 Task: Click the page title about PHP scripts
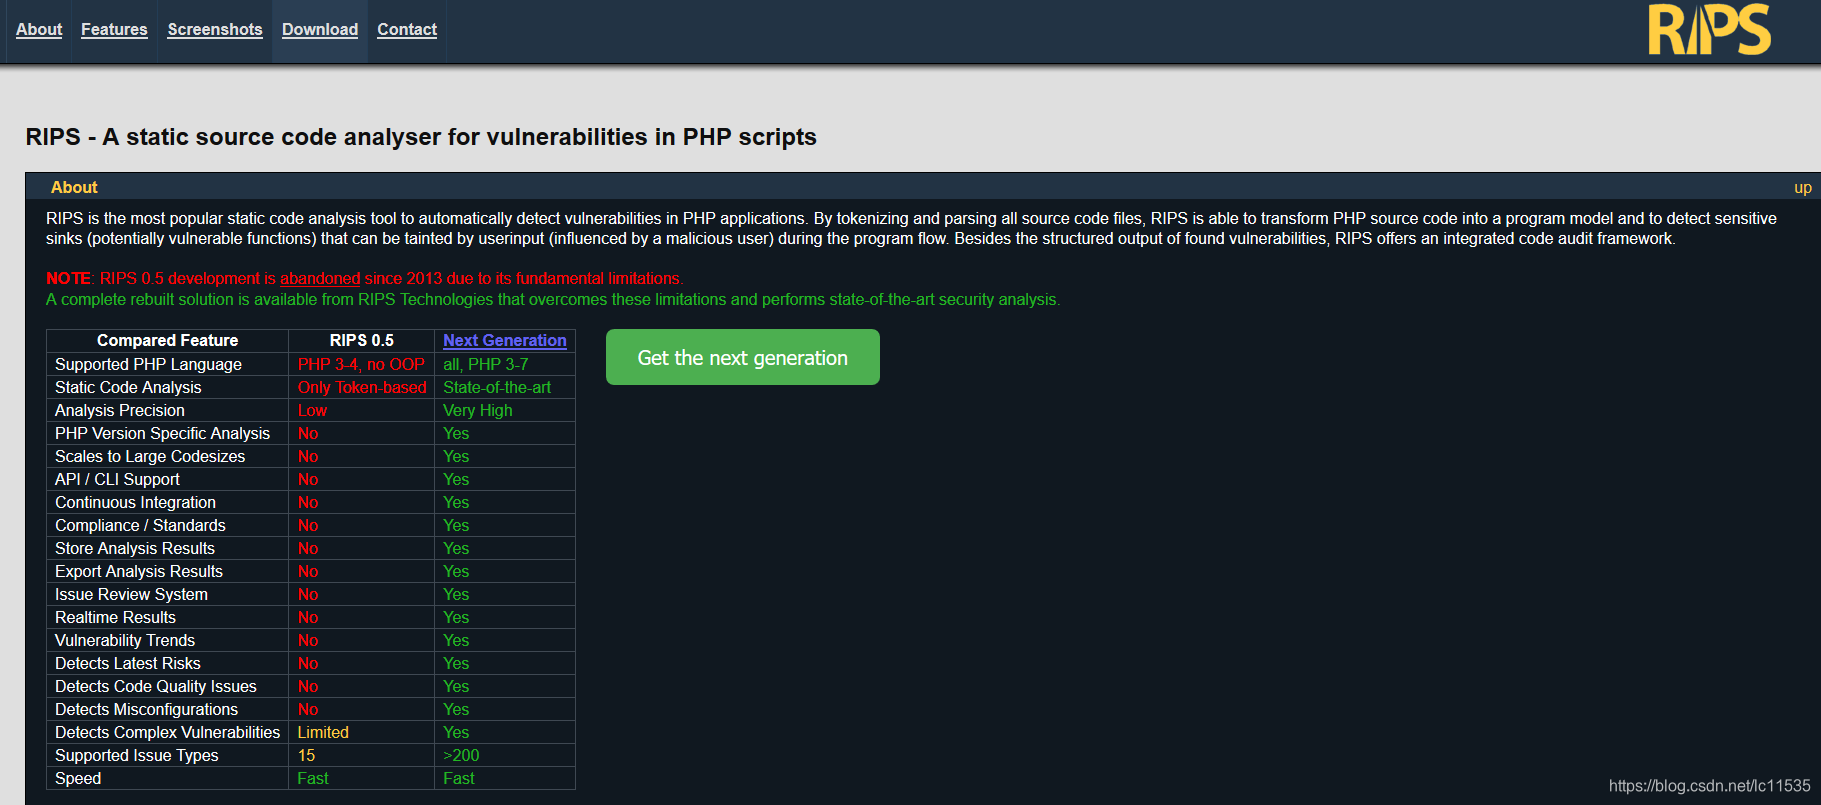(421, 137)
